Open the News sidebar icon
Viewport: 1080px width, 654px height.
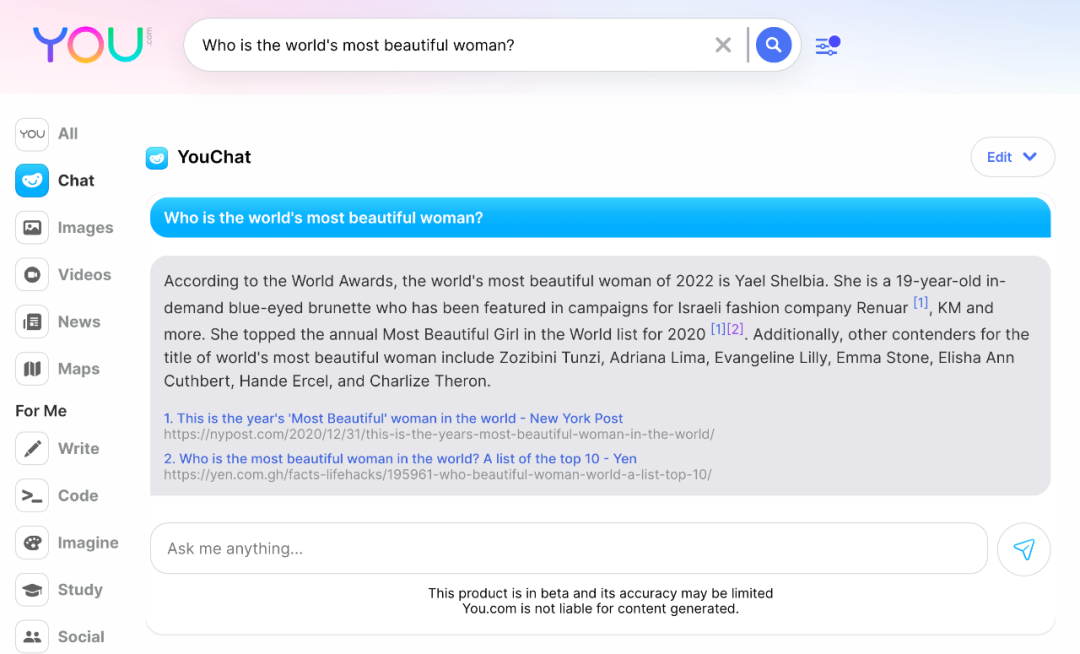point(32,321)
